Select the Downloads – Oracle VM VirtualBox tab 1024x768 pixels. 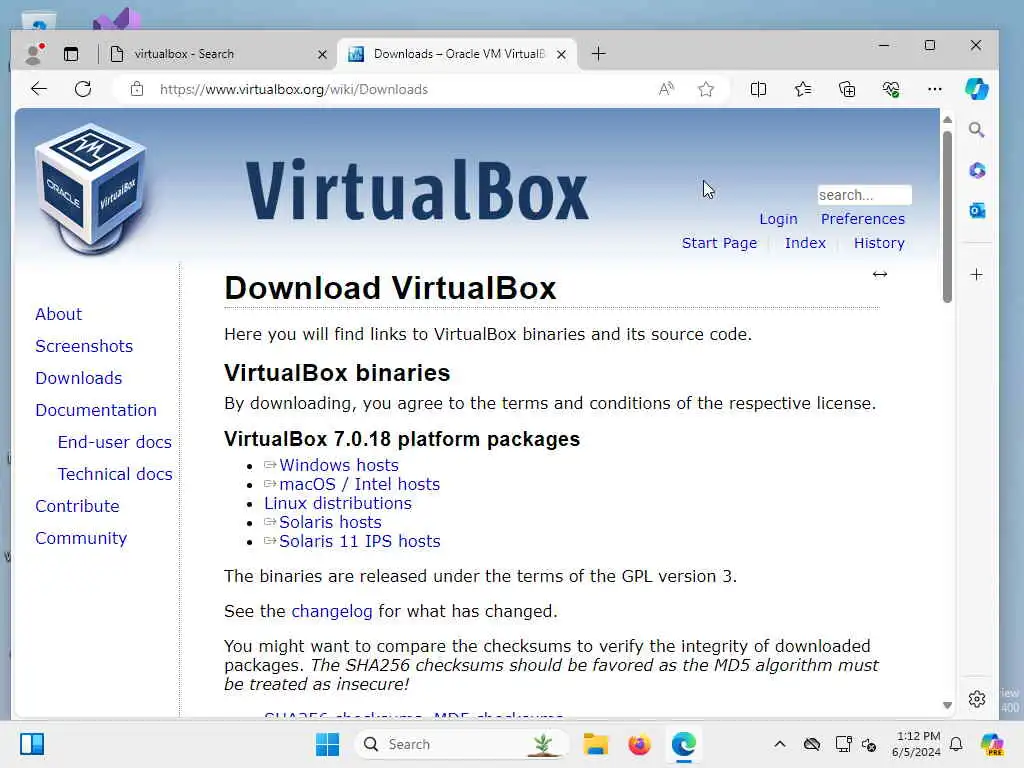click(457, 54)
